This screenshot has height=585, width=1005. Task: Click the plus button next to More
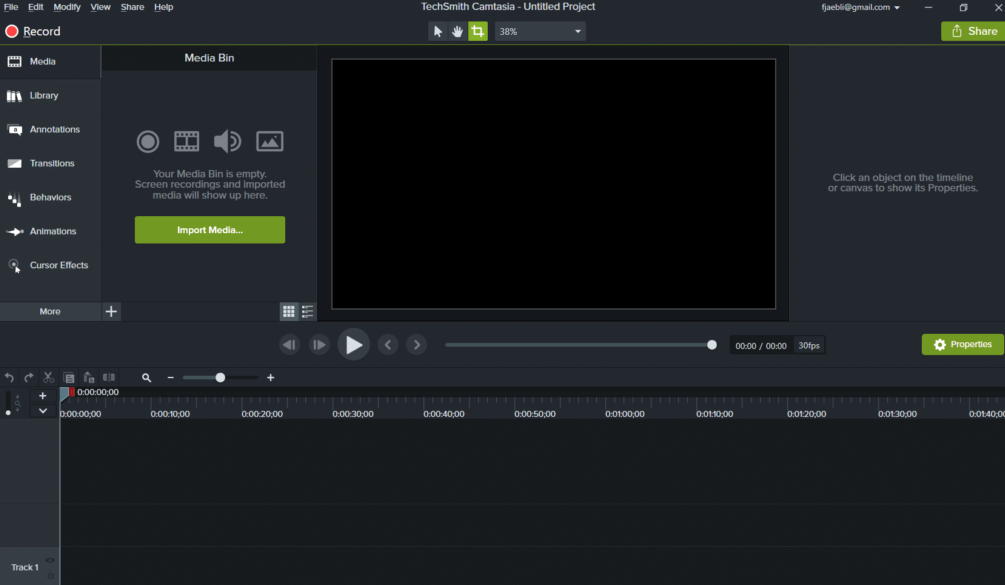pyautogui.click(x=111, y=311)
